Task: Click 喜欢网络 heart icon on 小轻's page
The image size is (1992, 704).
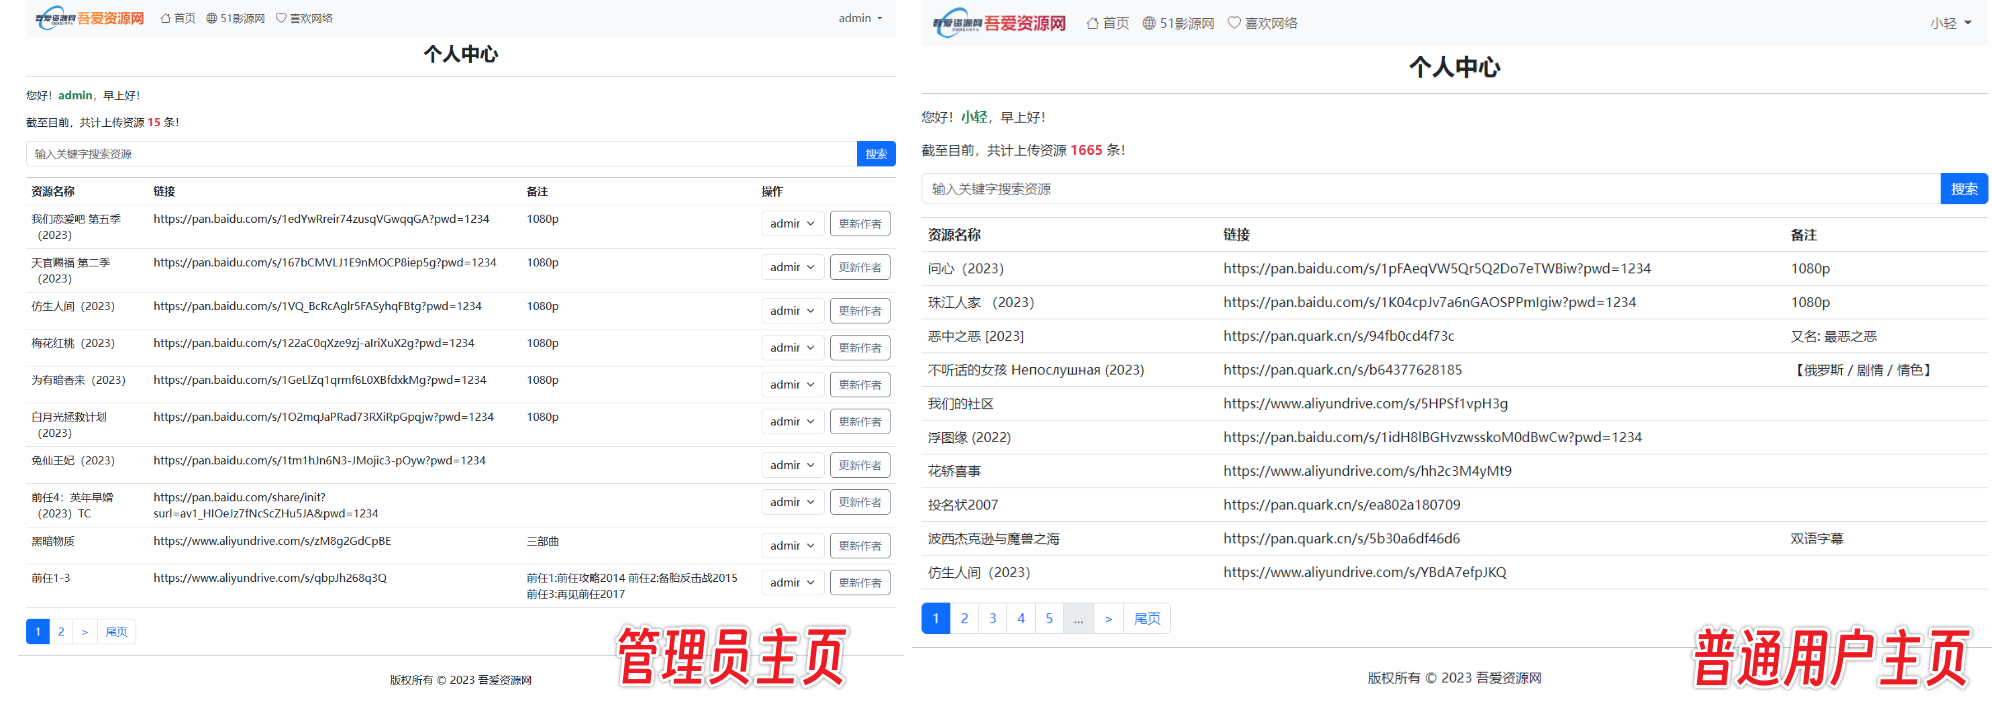Action: (x=1234, y=23)
